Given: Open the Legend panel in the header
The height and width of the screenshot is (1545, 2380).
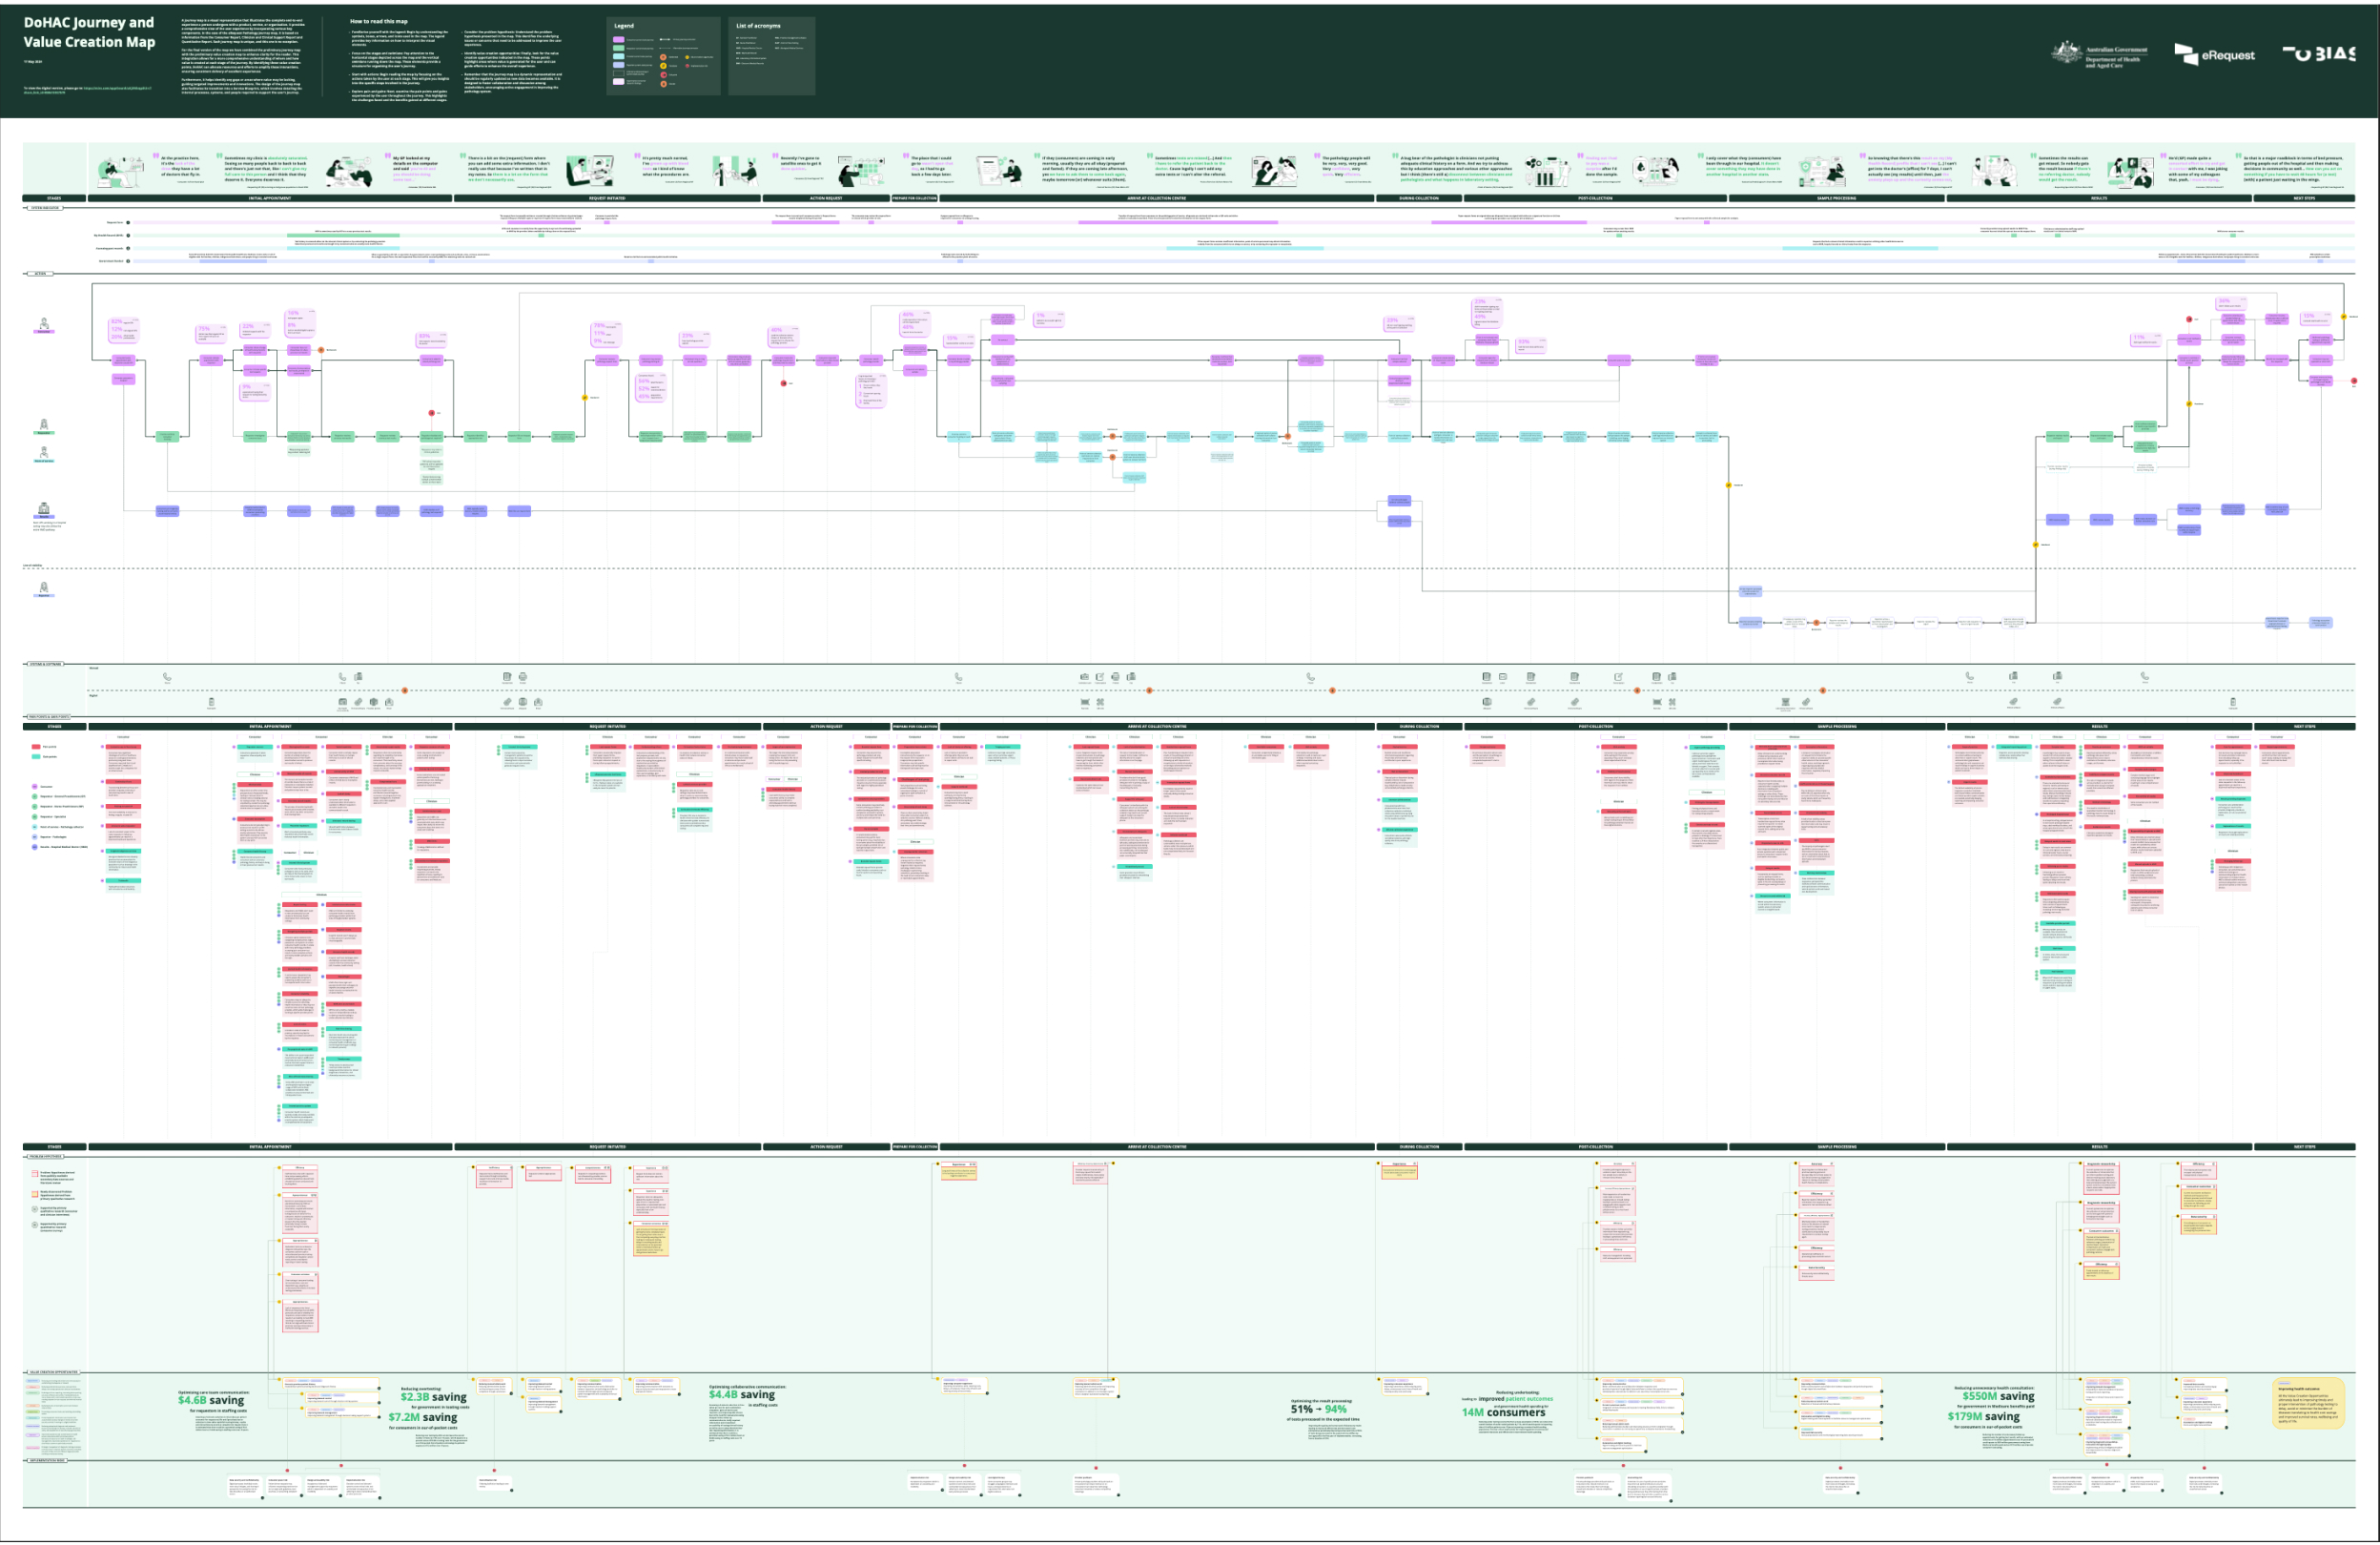Looking at the screenshot, I should (x=663, y=56).
